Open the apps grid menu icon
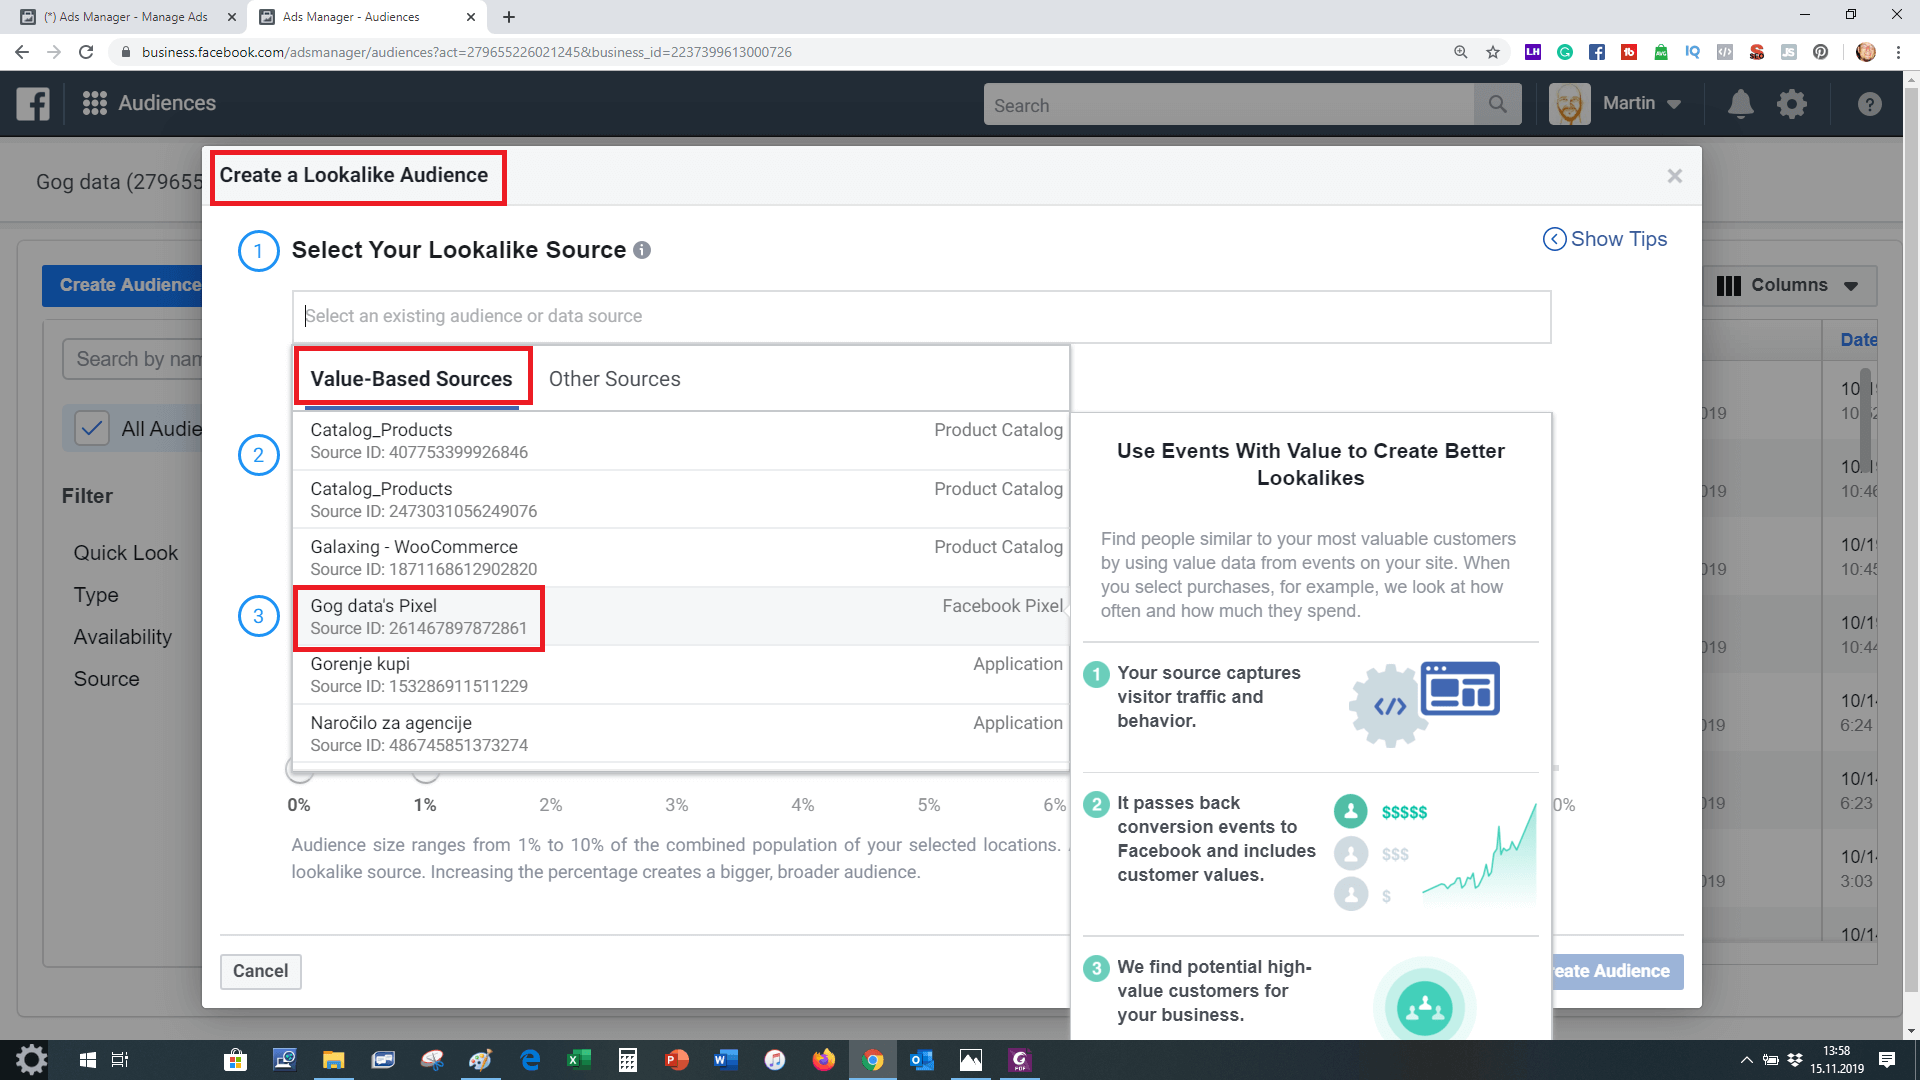Viewport: 1920px width, 1080px height. coord(94,103)
